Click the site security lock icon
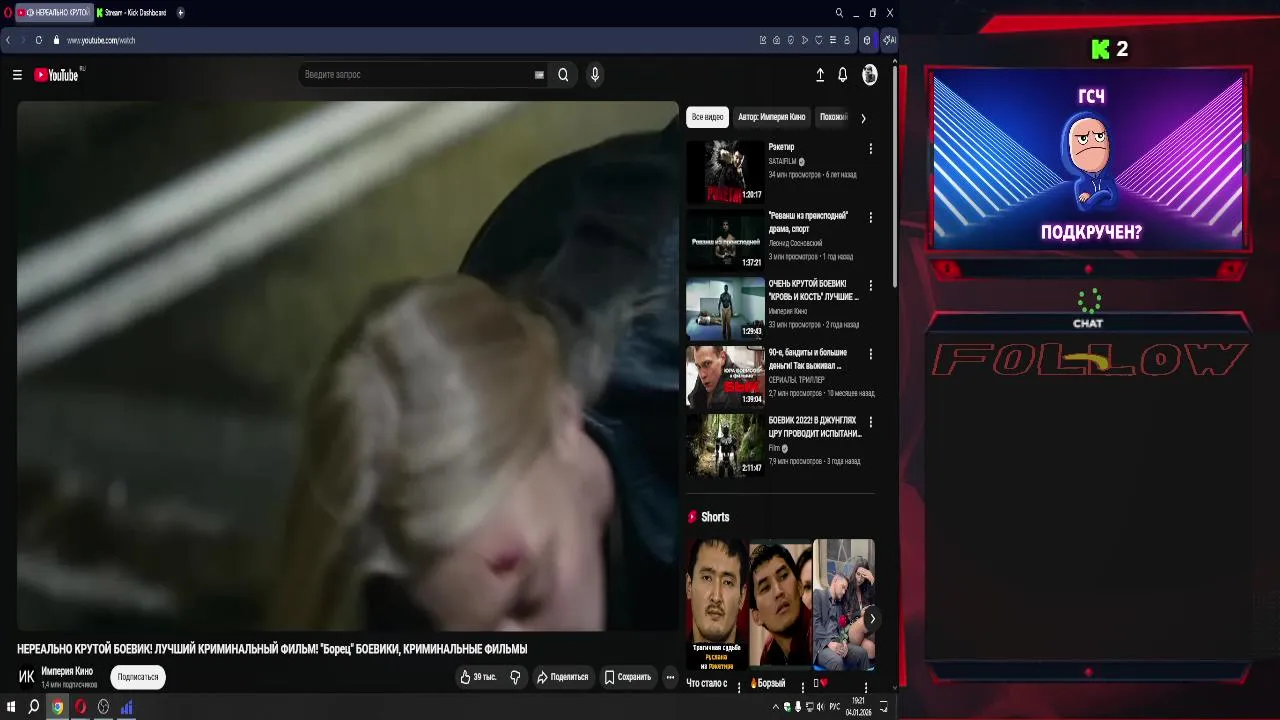Viewport: 1280px width, 720px height. (57, 40)
